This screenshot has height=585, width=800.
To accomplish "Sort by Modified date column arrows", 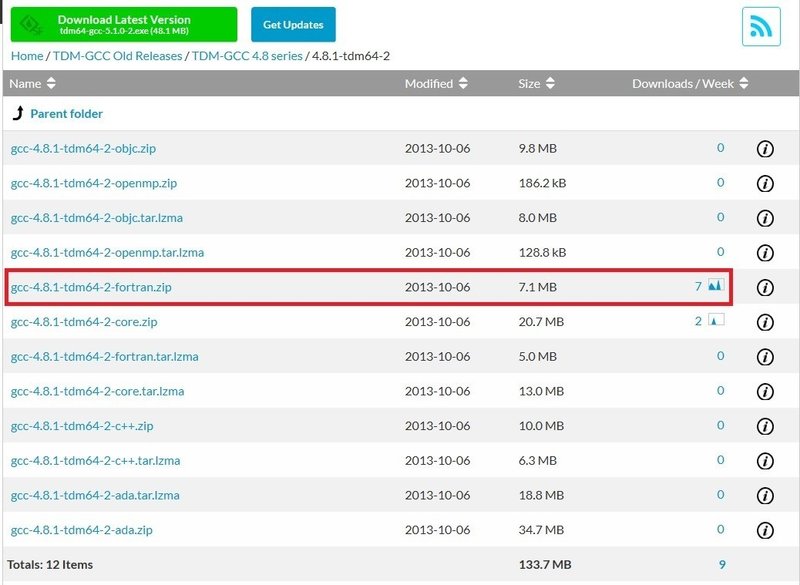I will pyautogui.click(x=463, y=83).
